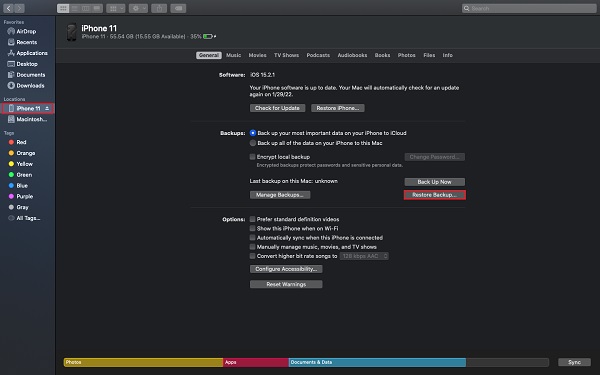Switch to the Movies tab
600x375 pixels.
[258, 55]
